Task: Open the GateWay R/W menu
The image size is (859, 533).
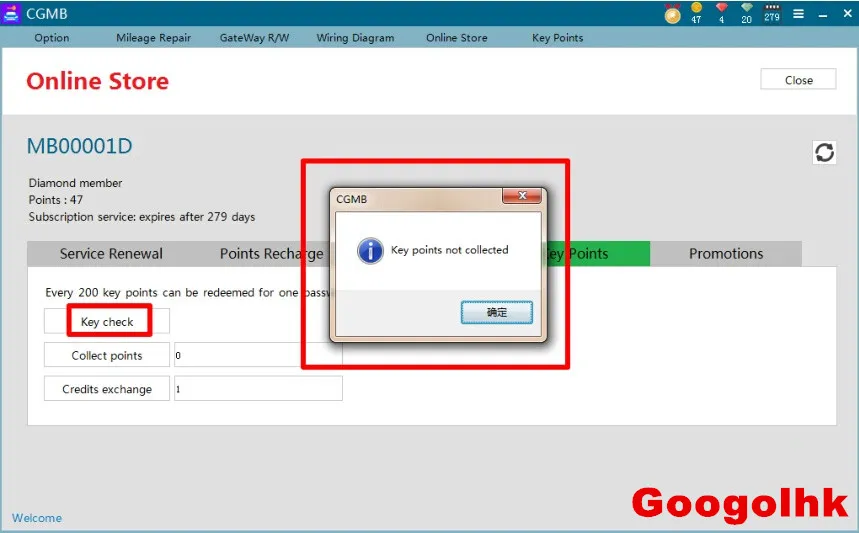Action: (254, 38)
